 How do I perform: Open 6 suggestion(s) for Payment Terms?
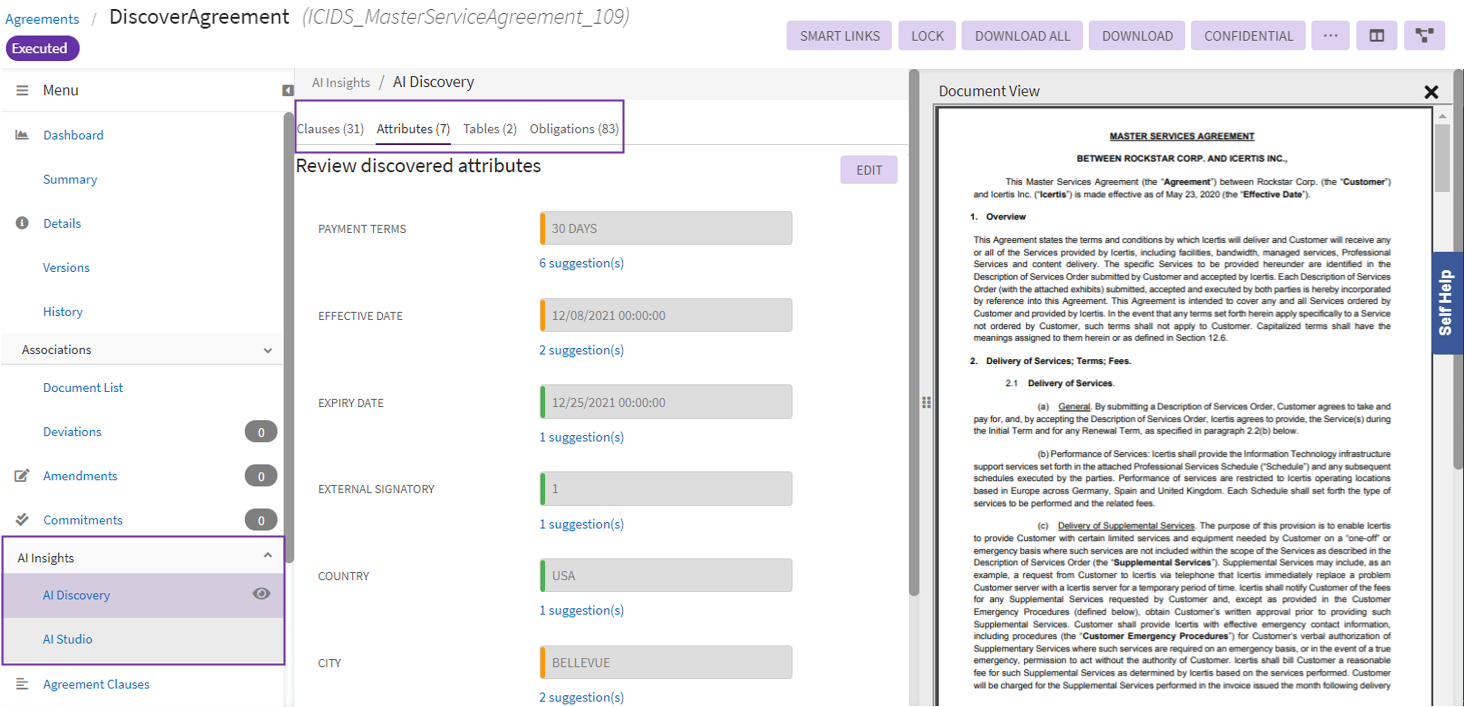click(x=581, y=263)
